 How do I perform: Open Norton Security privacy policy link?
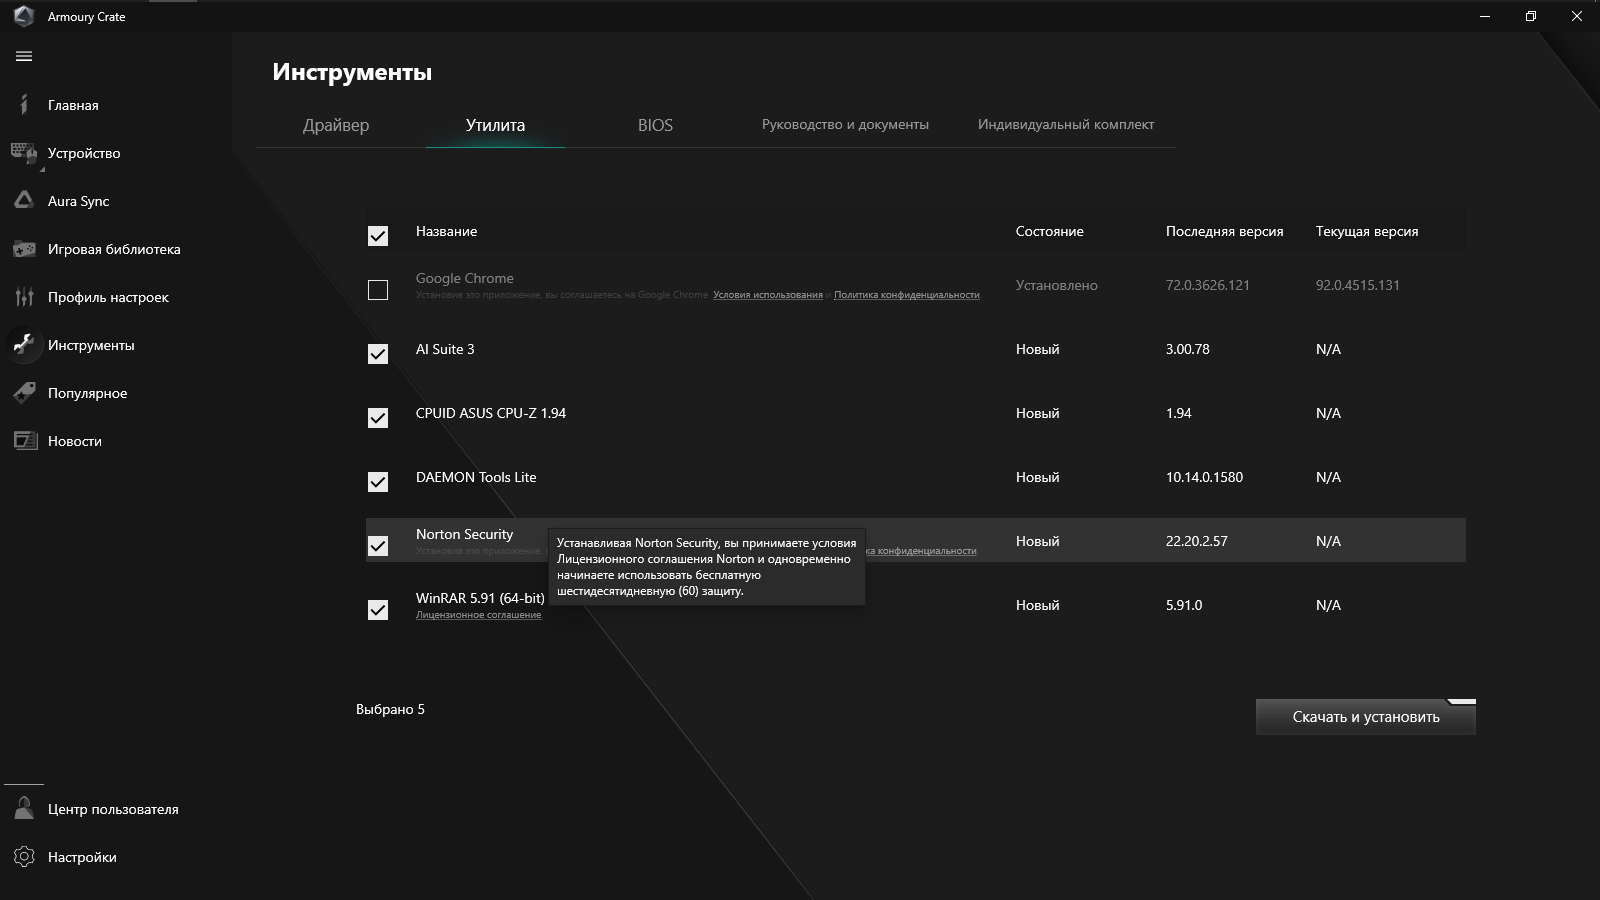click(x=921, y=551)
